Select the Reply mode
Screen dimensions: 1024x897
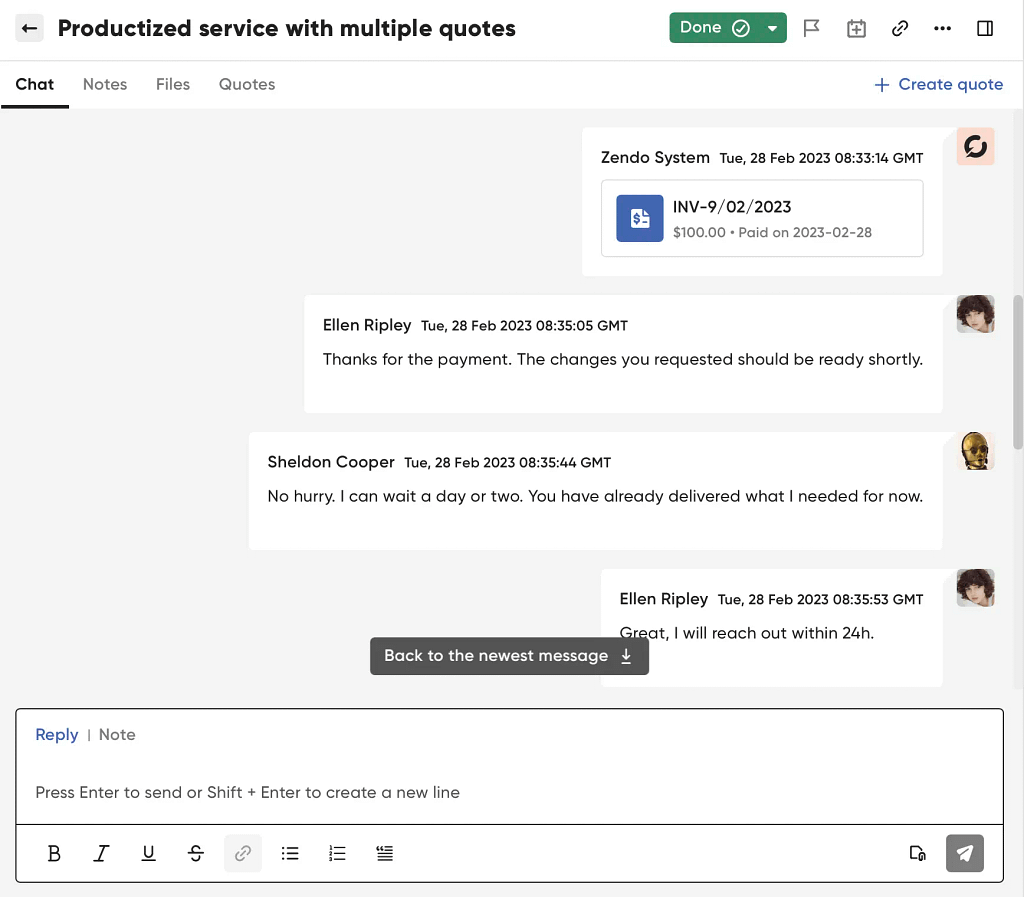[57, 734]
